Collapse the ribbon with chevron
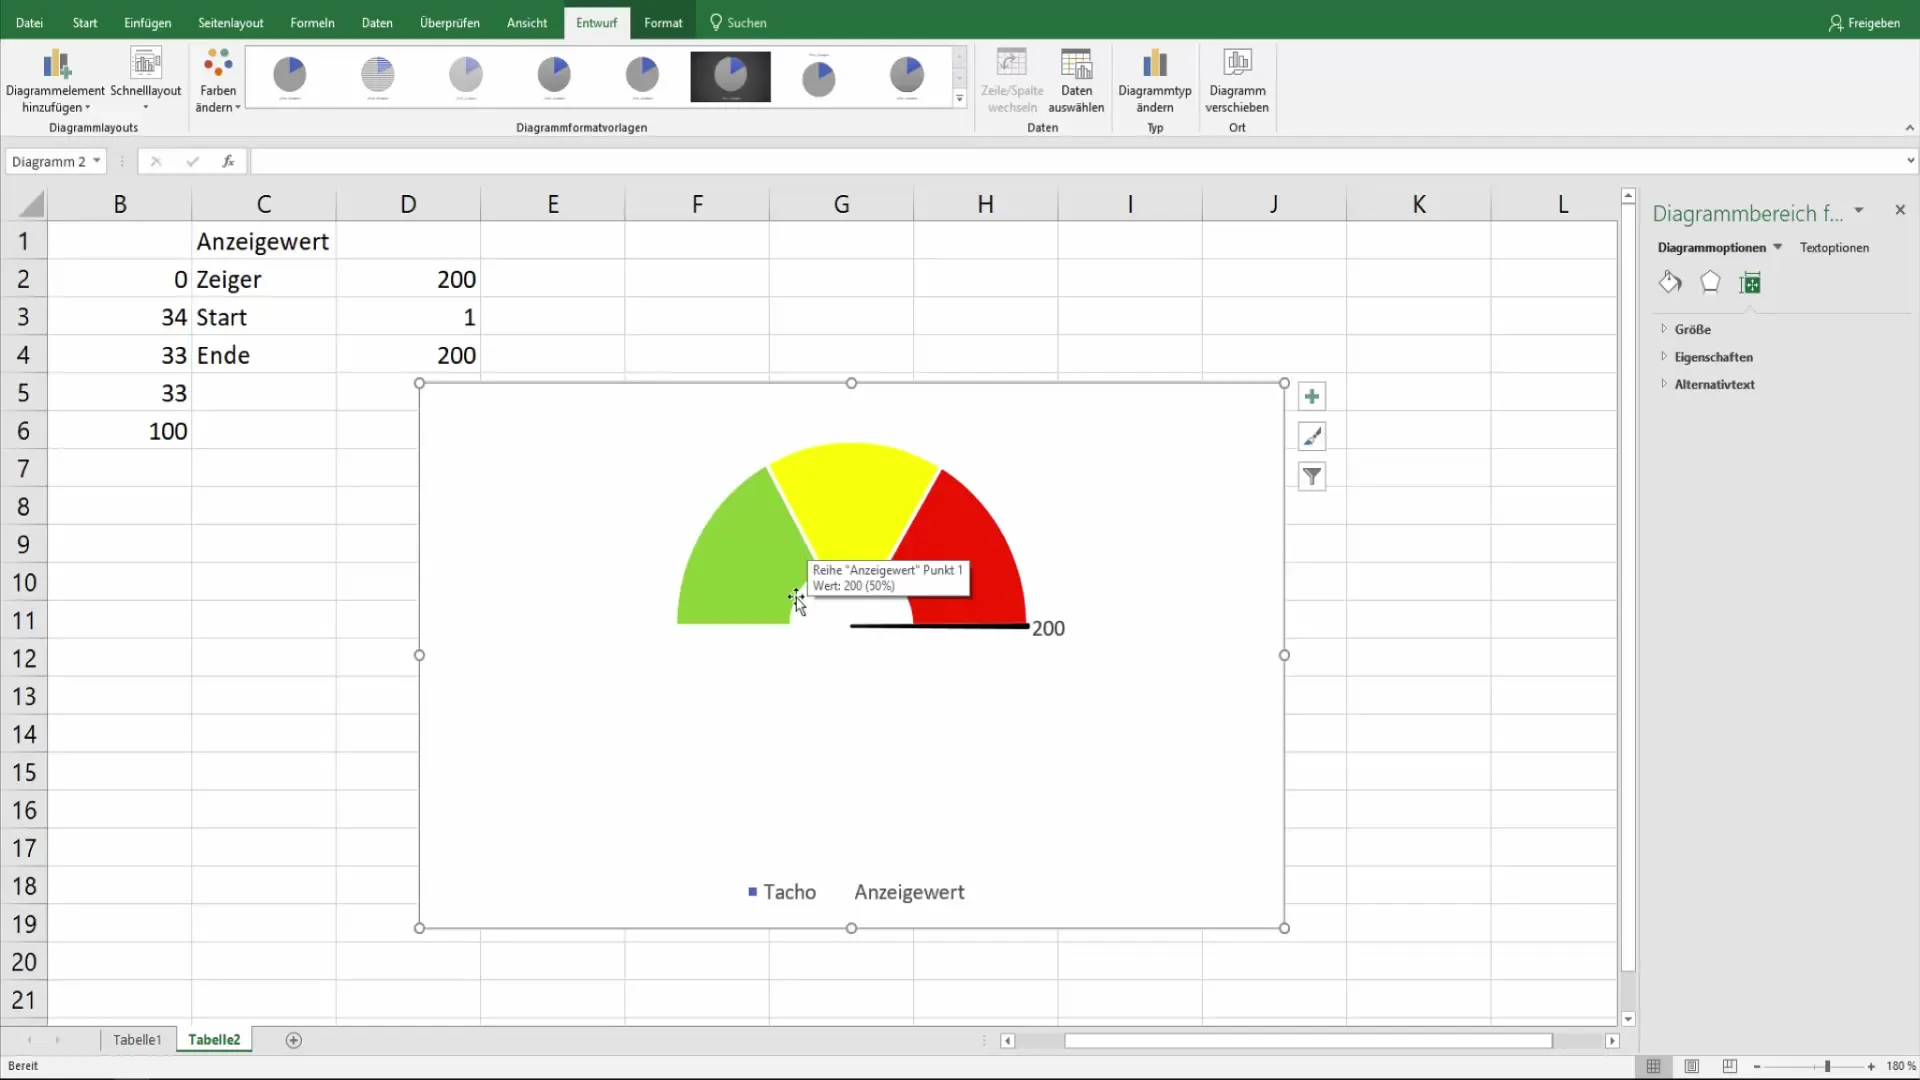1920x1080 pixels. (1909, 128)
